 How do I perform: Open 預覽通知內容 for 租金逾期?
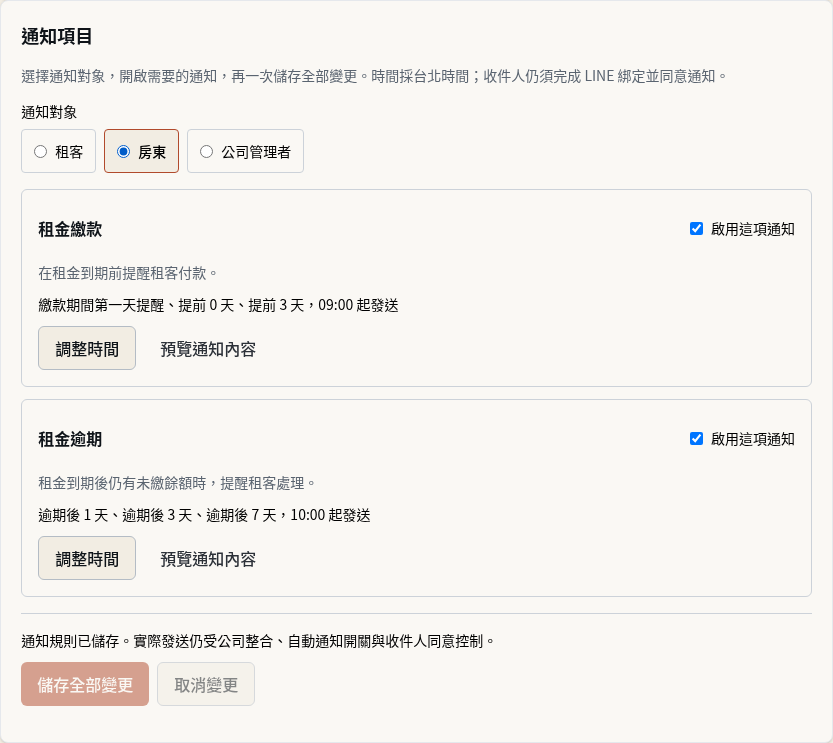(208, 559)
